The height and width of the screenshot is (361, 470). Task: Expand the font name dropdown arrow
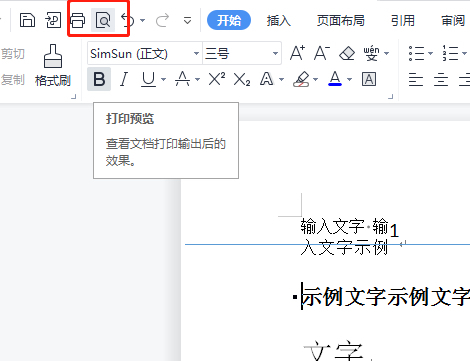coord(196,53)
